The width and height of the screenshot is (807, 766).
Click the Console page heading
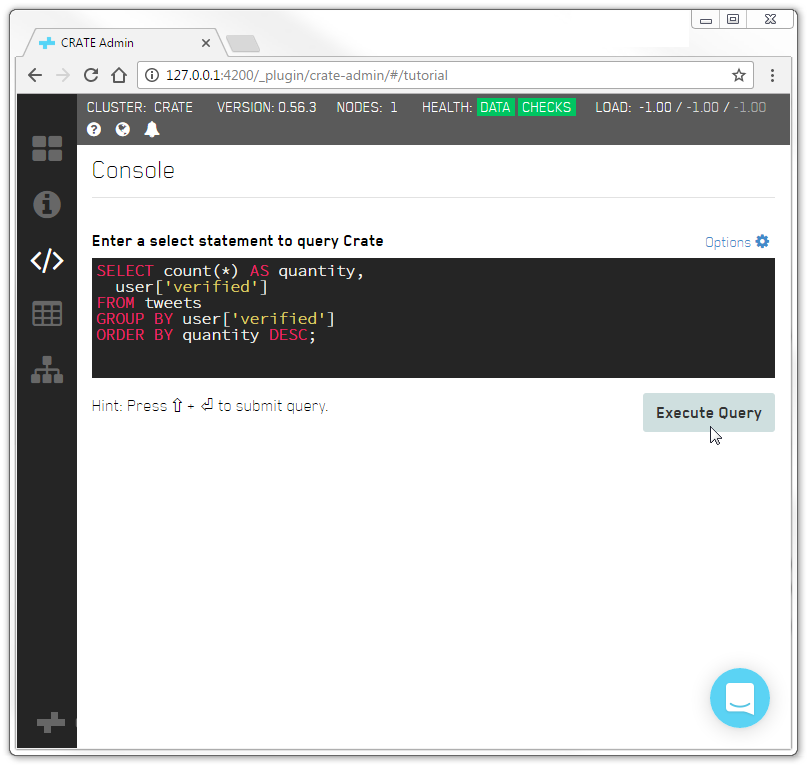133,170
